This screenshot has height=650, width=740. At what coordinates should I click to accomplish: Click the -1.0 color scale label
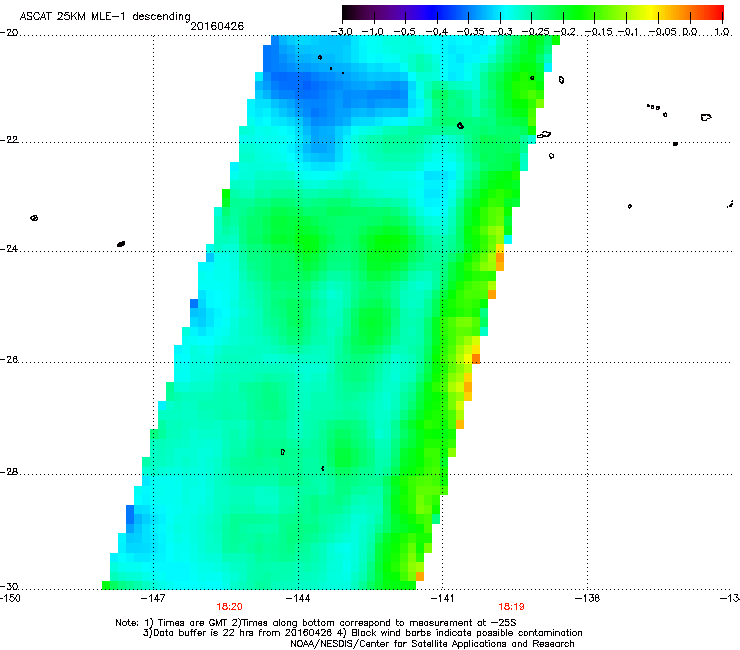(x=373, y=32)
